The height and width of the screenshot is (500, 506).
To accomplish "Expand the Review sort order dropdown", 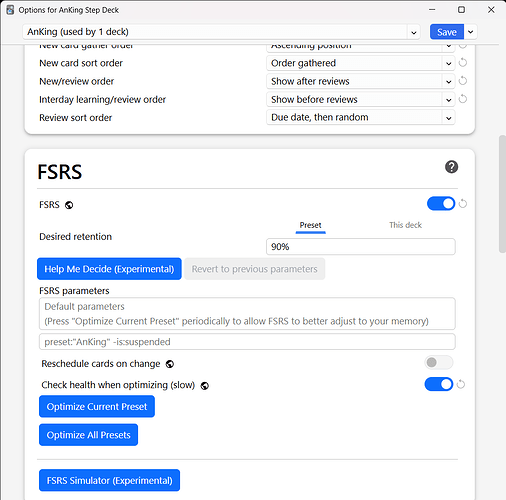I will tap(361, 117).
